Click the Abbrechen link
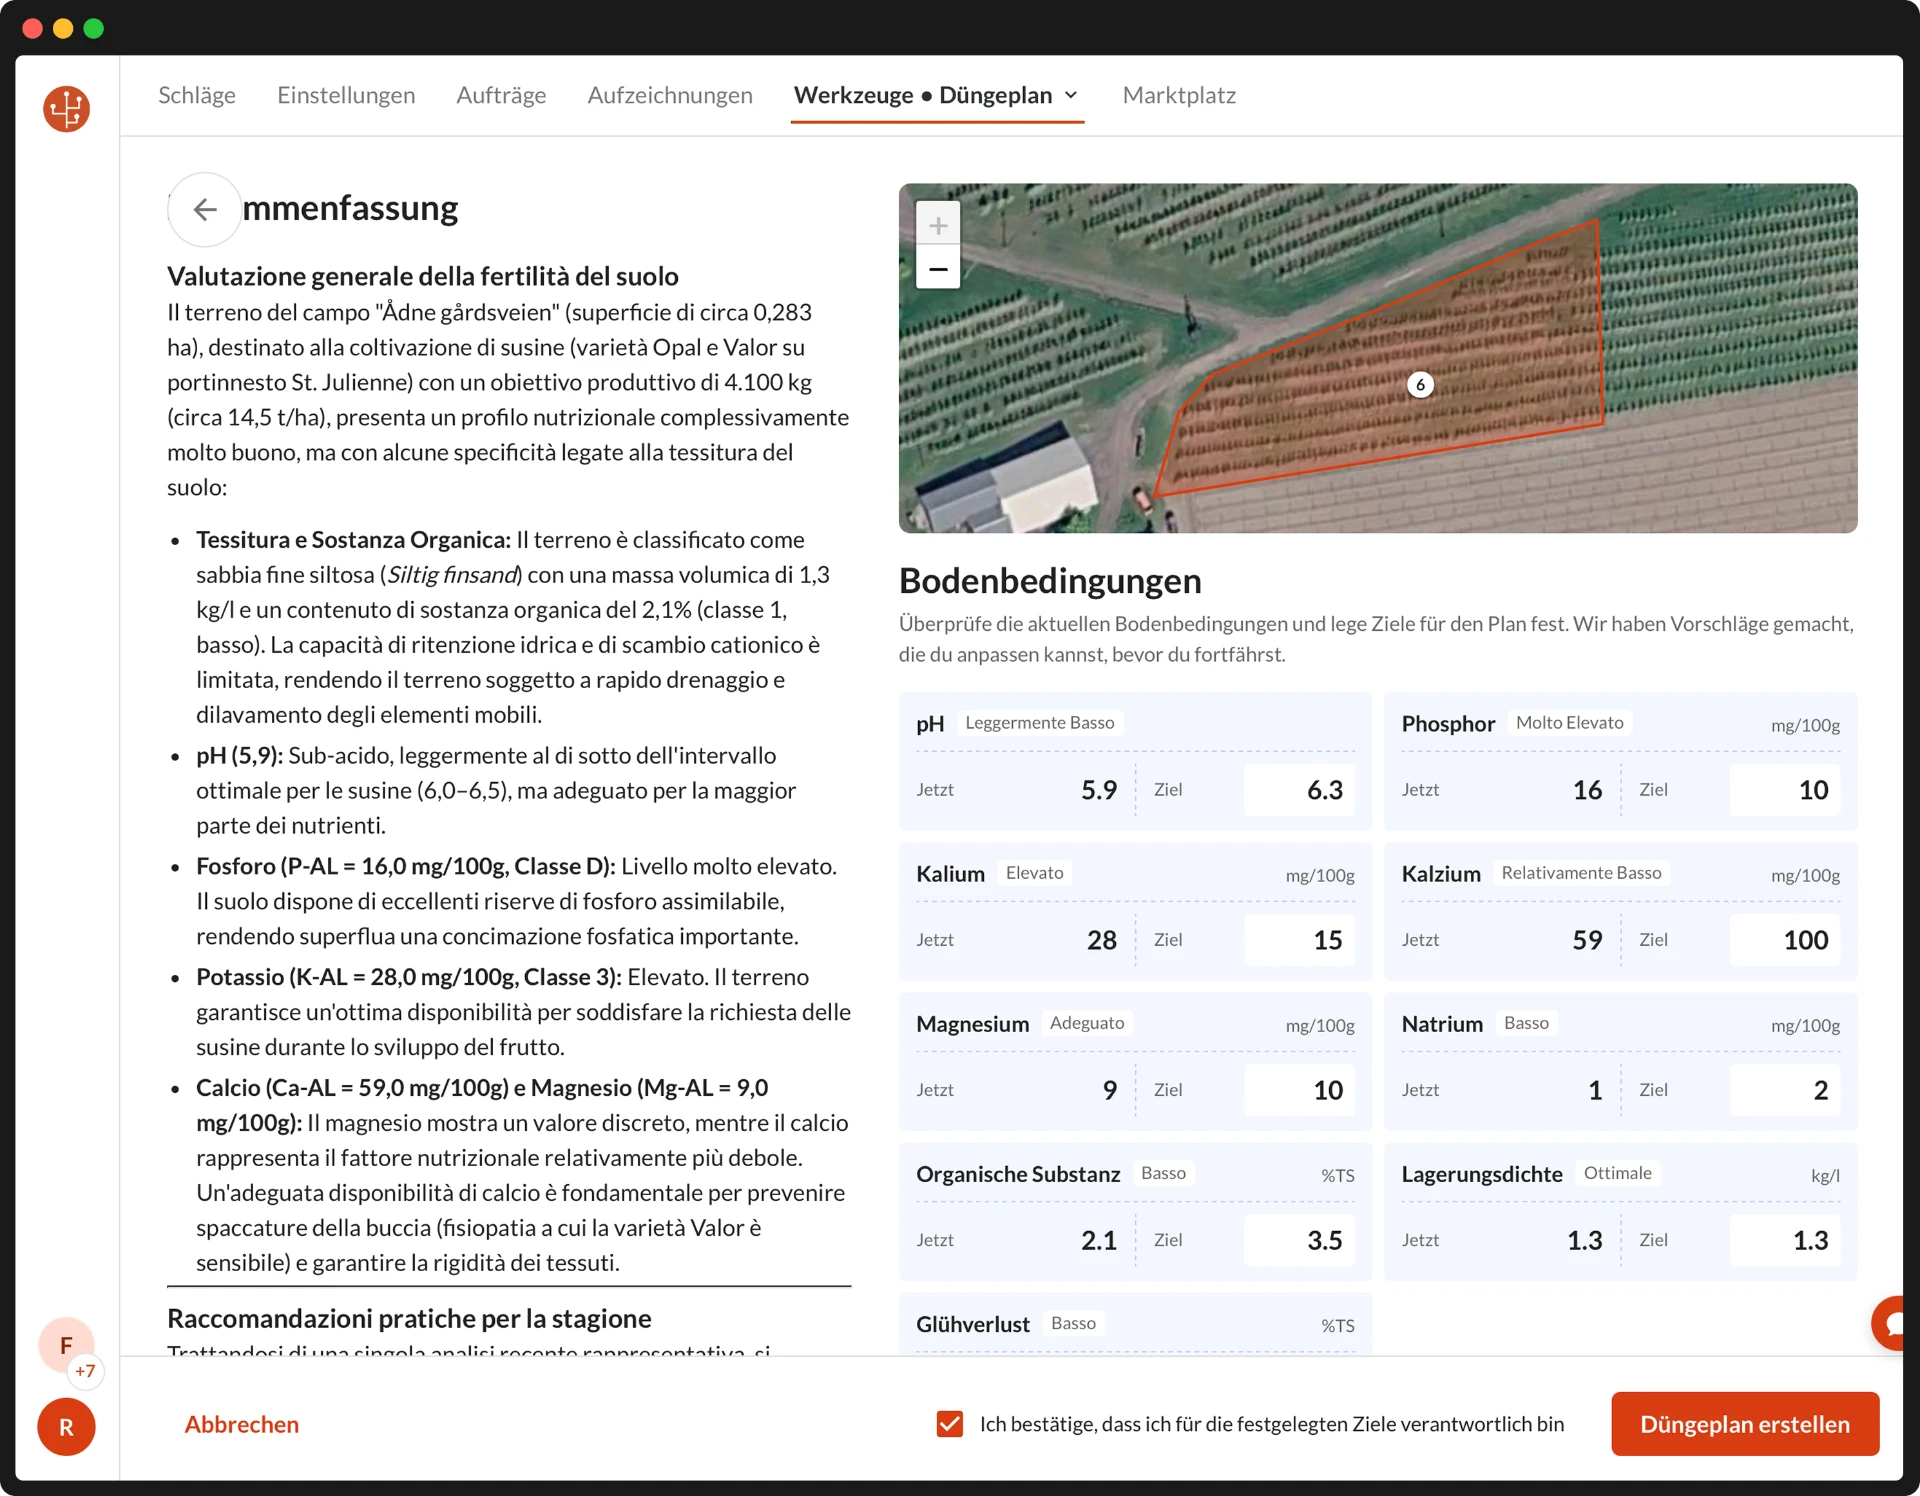Viewport: 1920px width, 1496px height. [241, 1424]
